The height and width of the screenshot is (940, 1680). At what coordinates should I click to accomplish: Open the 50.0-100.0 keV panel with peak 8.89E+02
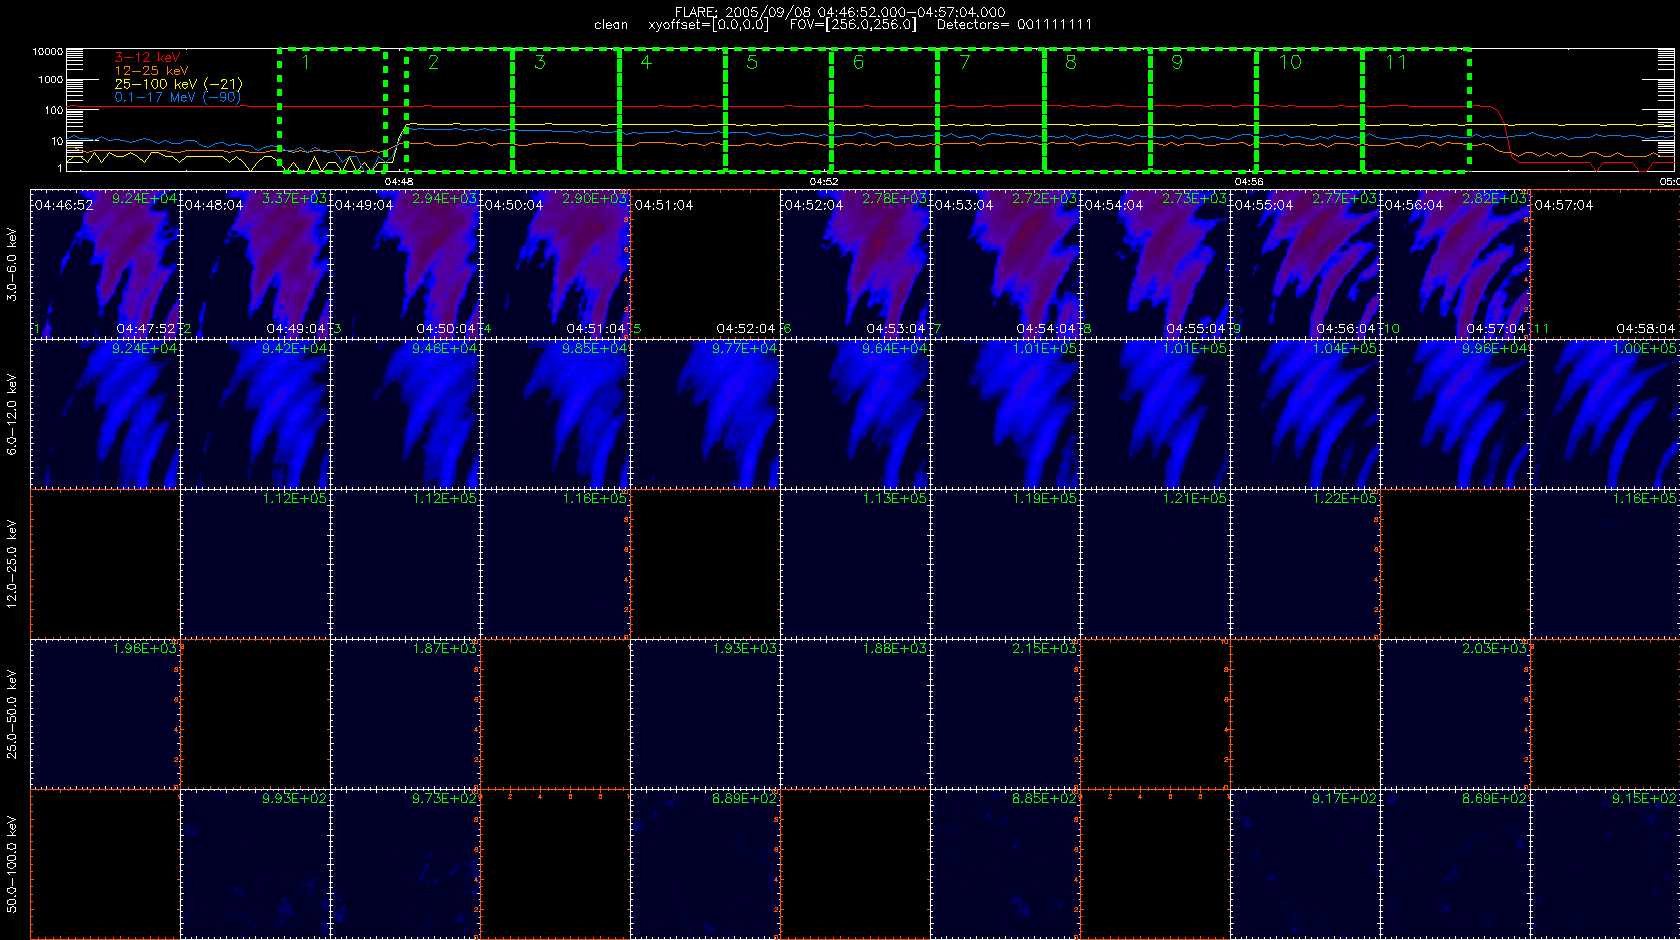[x=706, y=864]
